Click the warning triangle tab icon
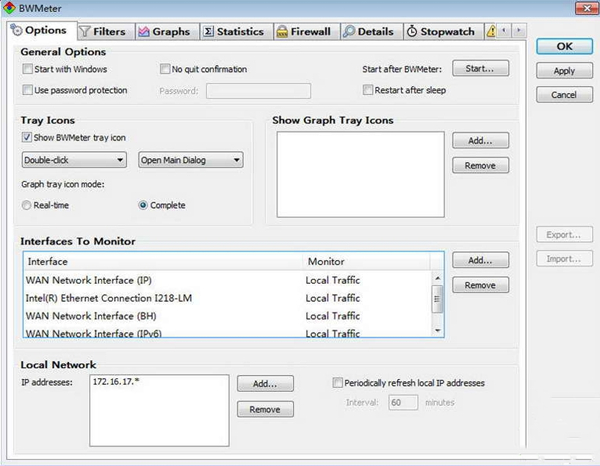 pos(492,32)
